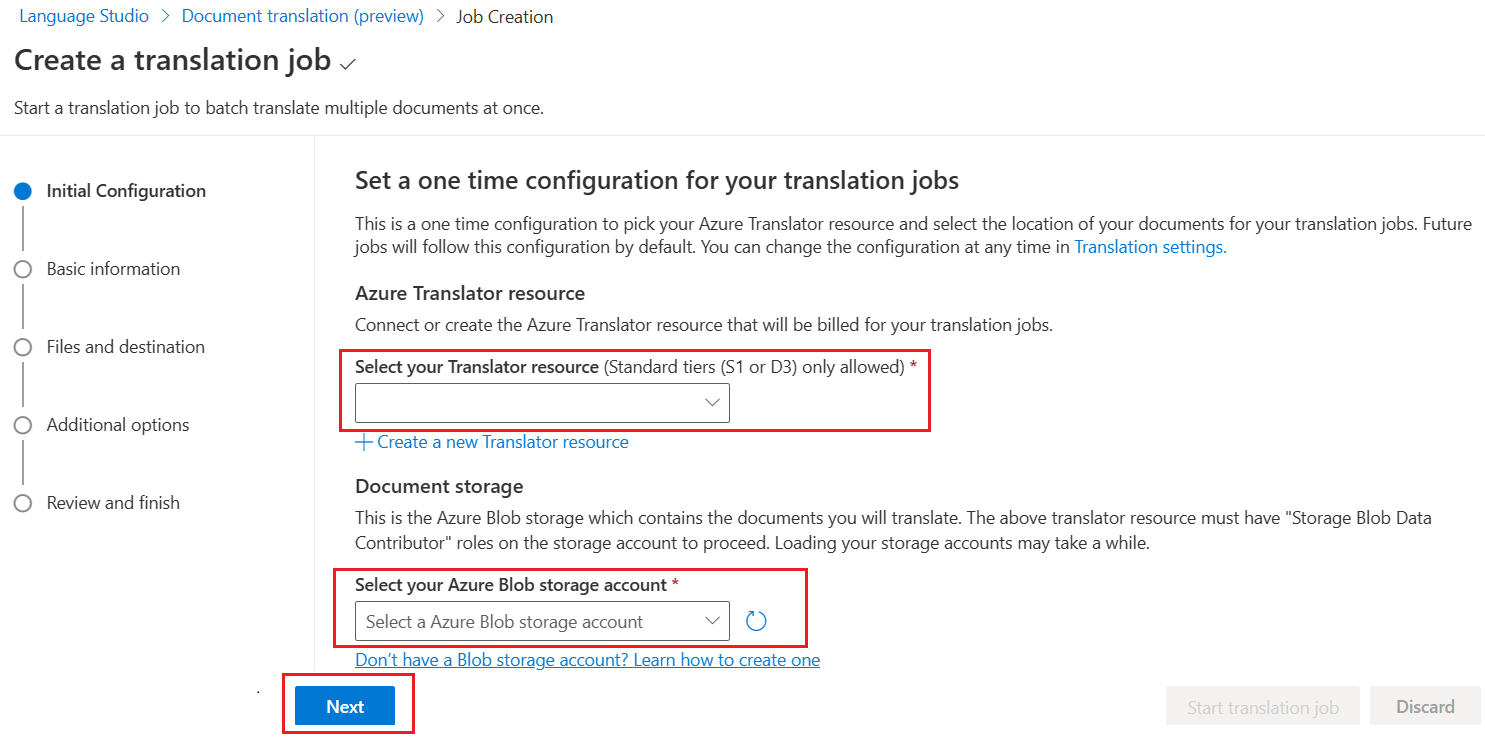This screenshot has width=1485, height=739.
Task: Click the circle next to Additional options step
Action: click(x=23, y=424)
